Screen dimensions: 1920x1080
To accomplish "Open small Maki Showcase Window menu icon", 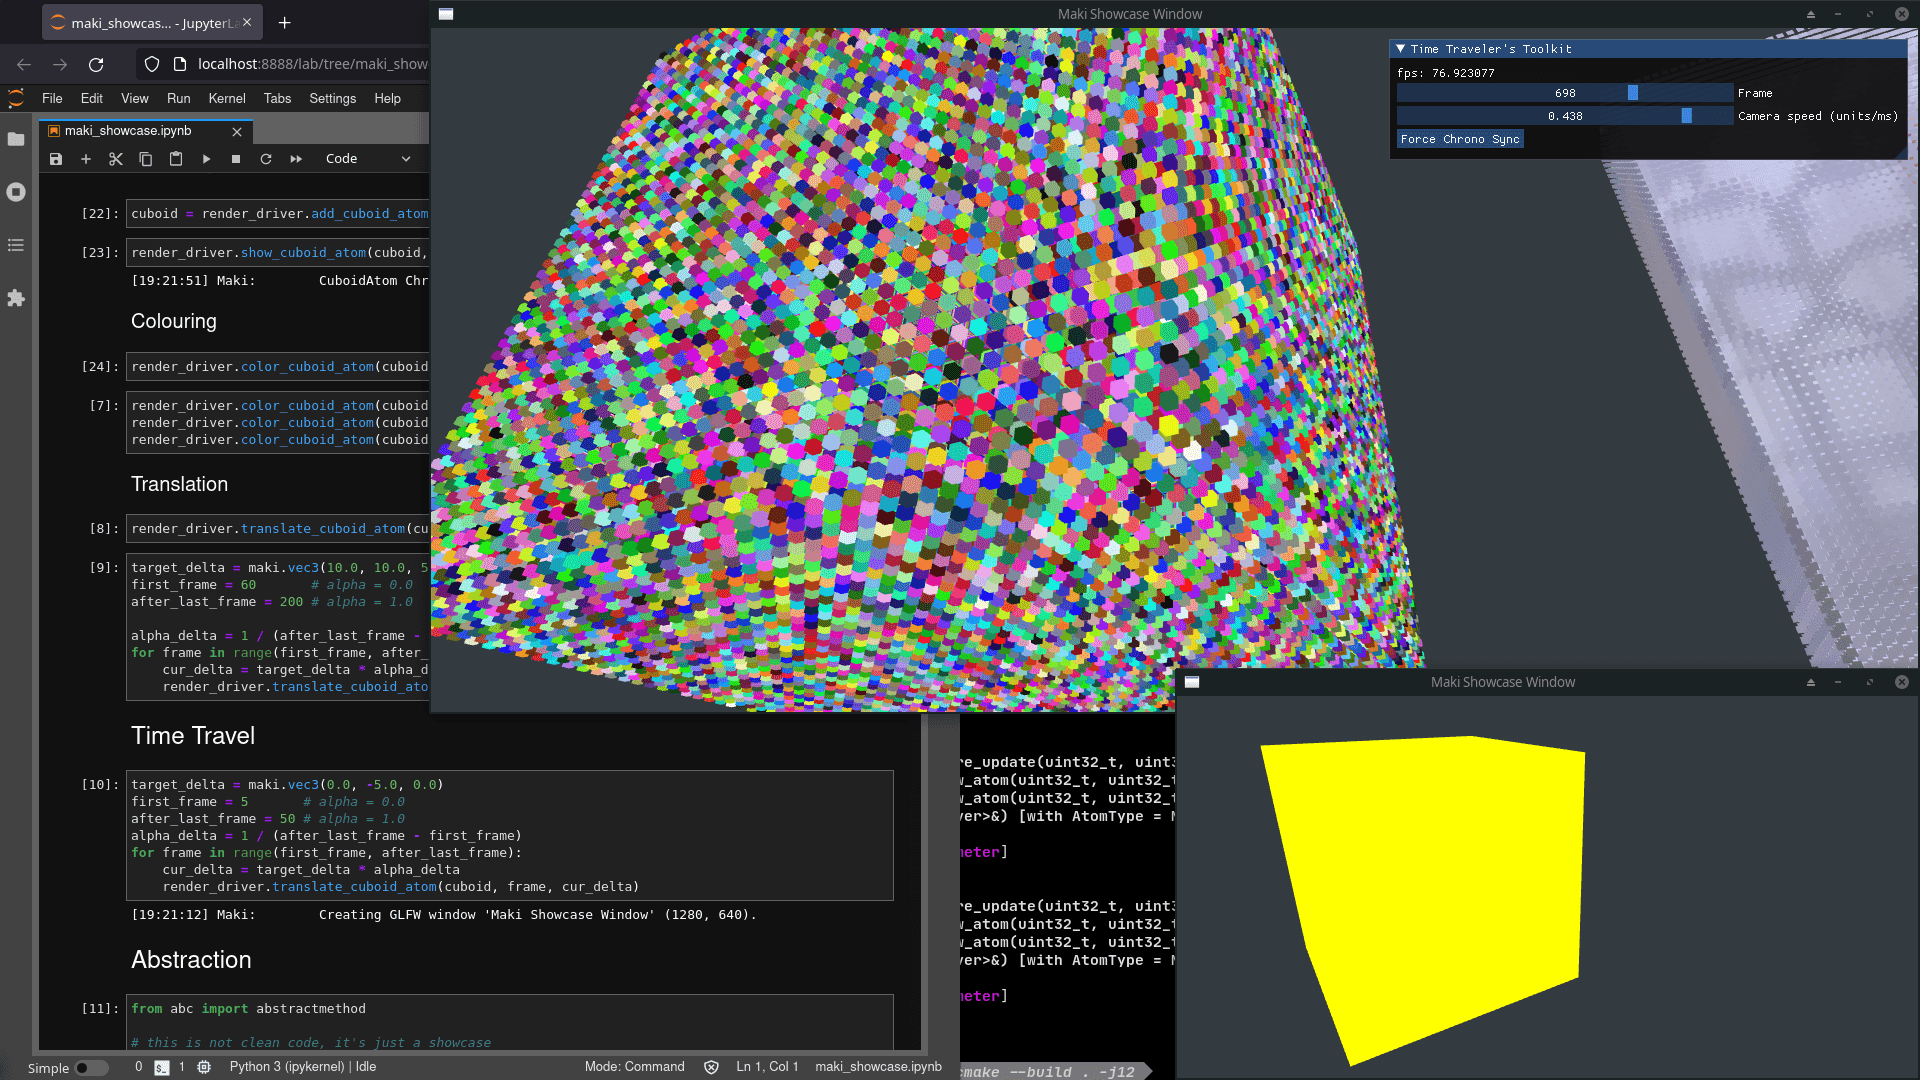I will (1192, 682).
